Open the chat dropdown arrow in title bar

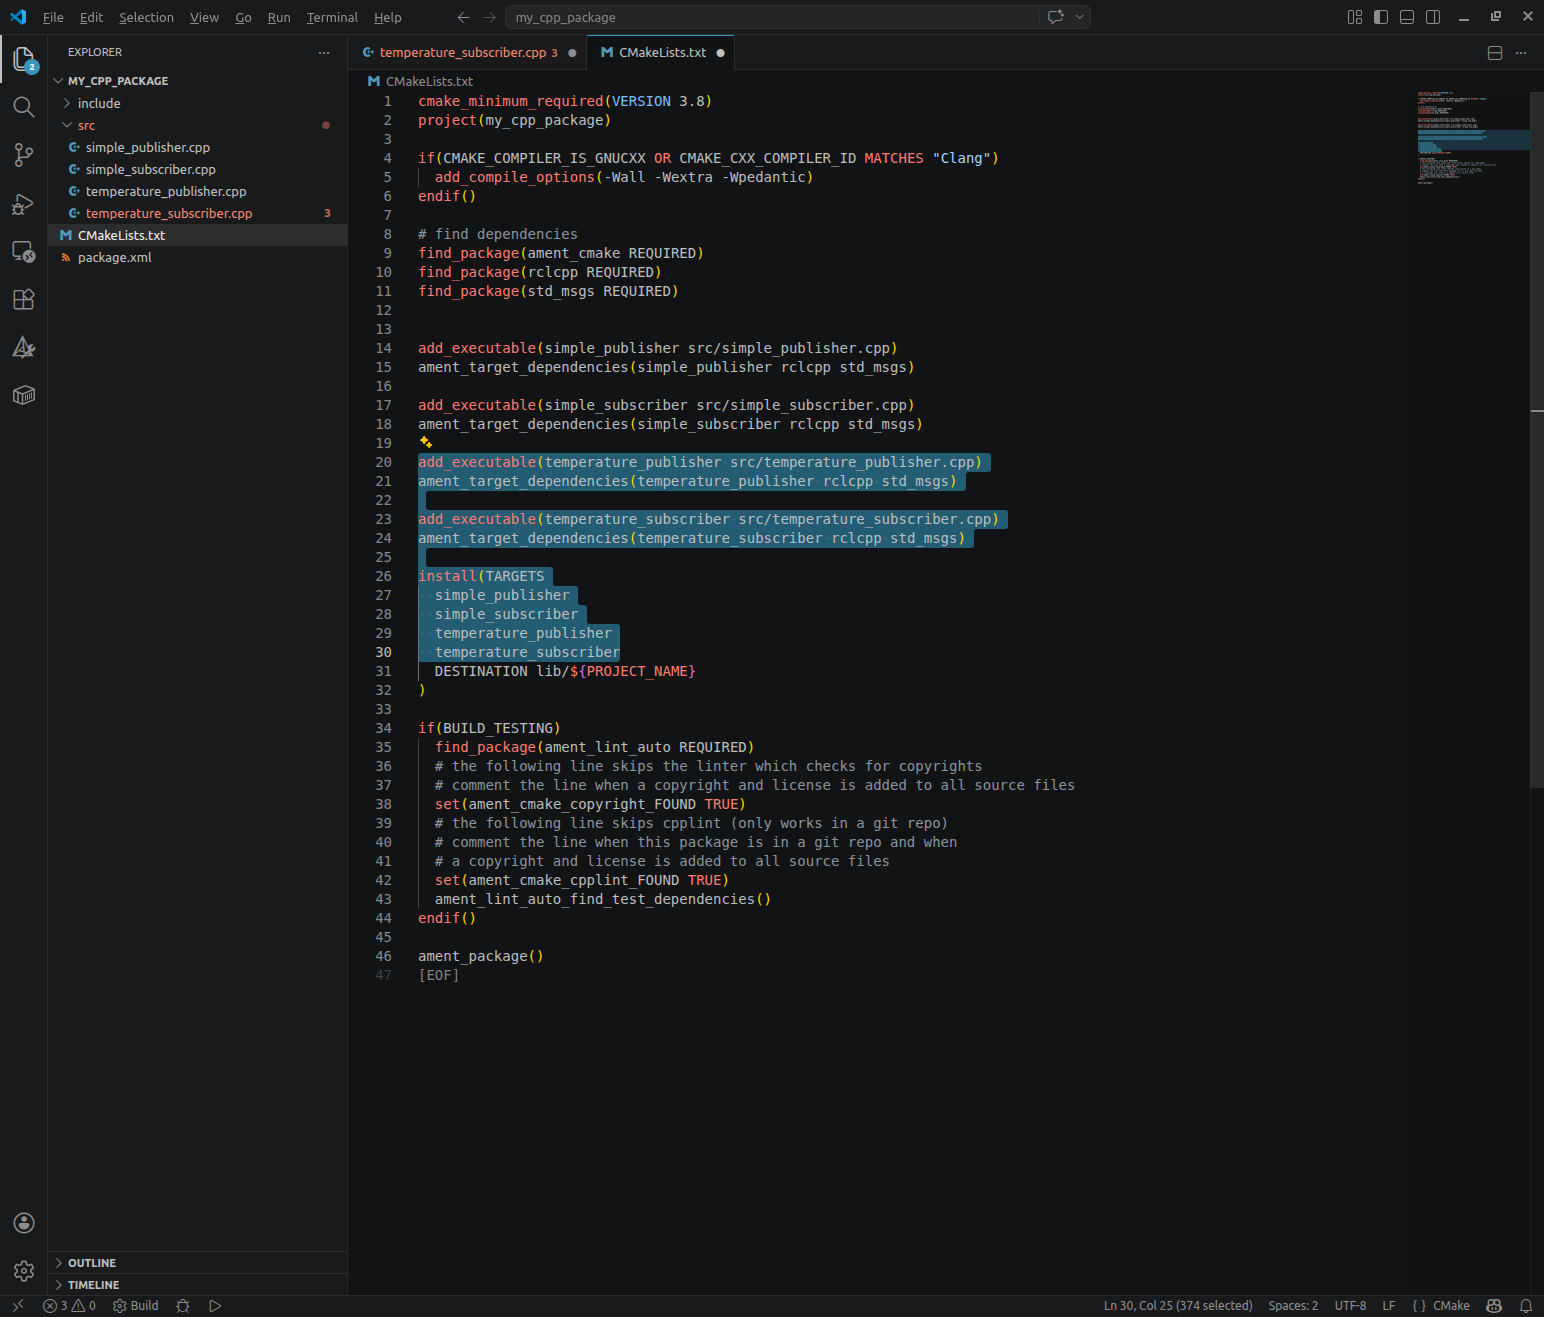pos(1080,17)
